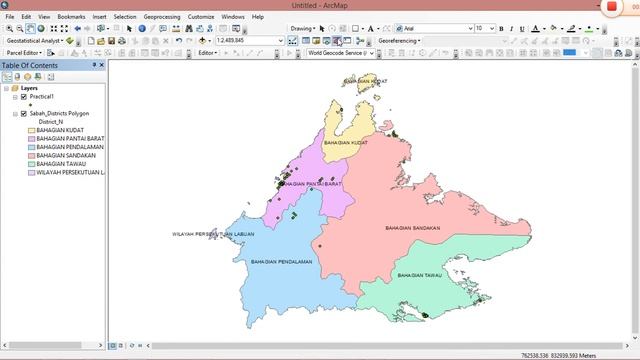Open the Parcel Editor dropdown menu
640x360 pixels.
point(24,53)
